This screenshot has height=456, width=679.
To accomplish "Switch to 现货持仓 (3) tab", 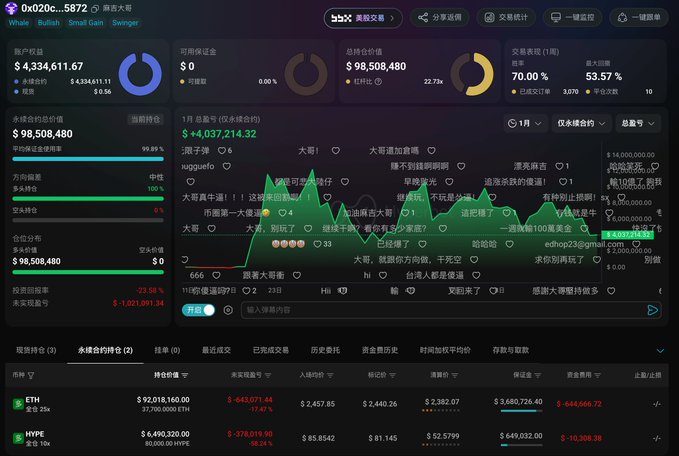I will point(36,350).
